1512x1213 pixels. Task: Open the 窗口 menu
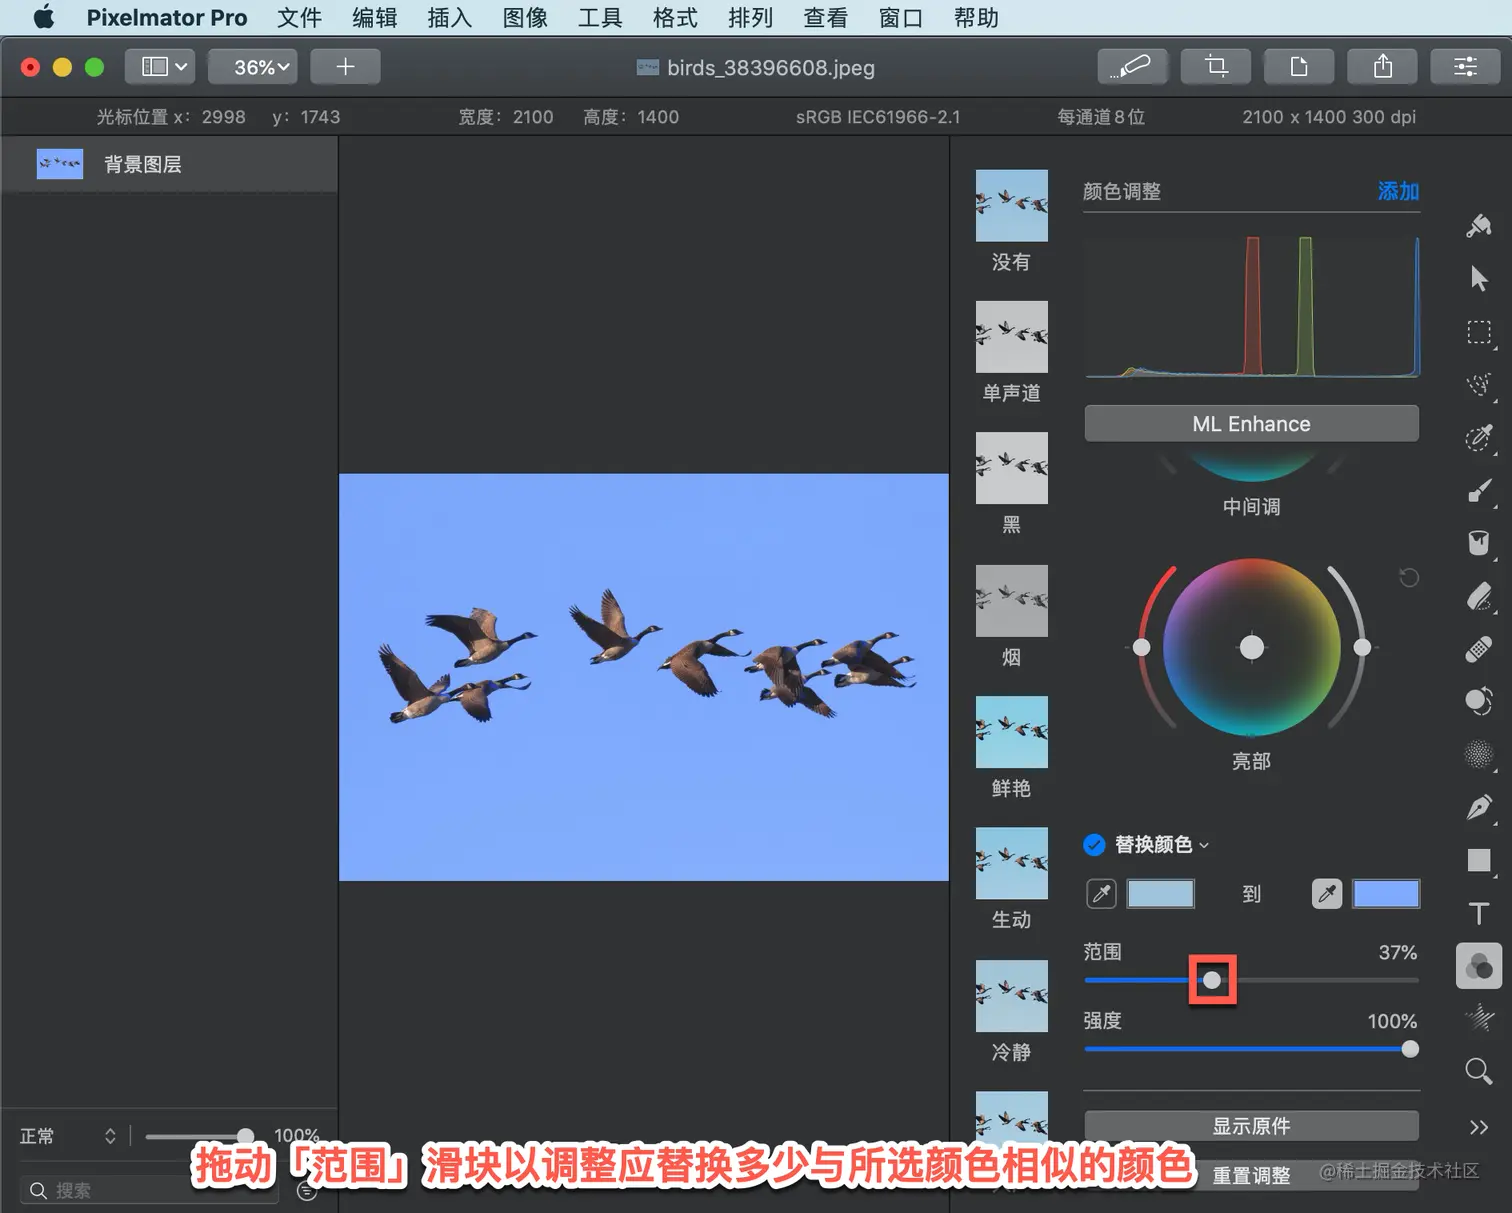(x=901, y=18)
